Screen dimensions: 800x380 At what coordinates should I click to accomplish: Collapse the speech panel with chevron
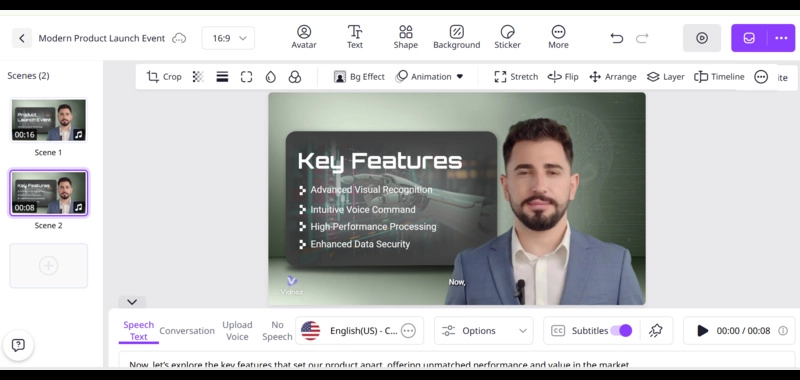pos(132,301)
